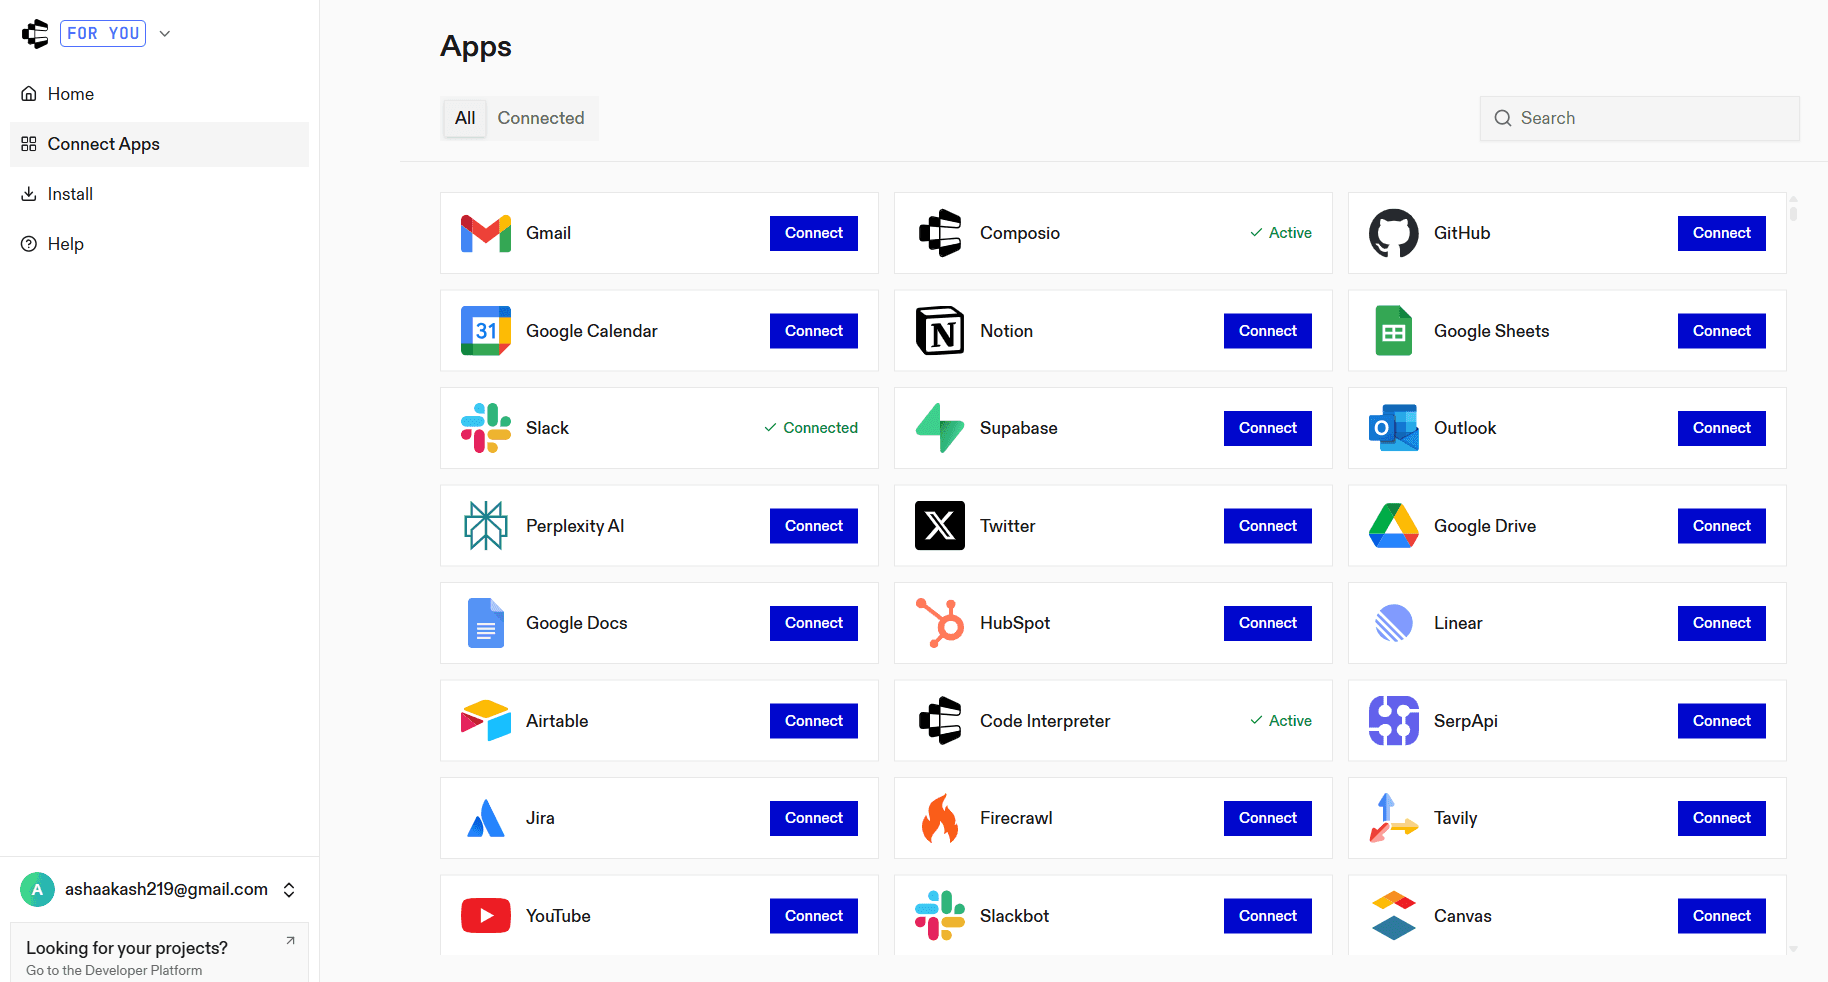Connect the HubSpot app
The height and width of the screenshot is (982, 1828).
pos(1268,623)
